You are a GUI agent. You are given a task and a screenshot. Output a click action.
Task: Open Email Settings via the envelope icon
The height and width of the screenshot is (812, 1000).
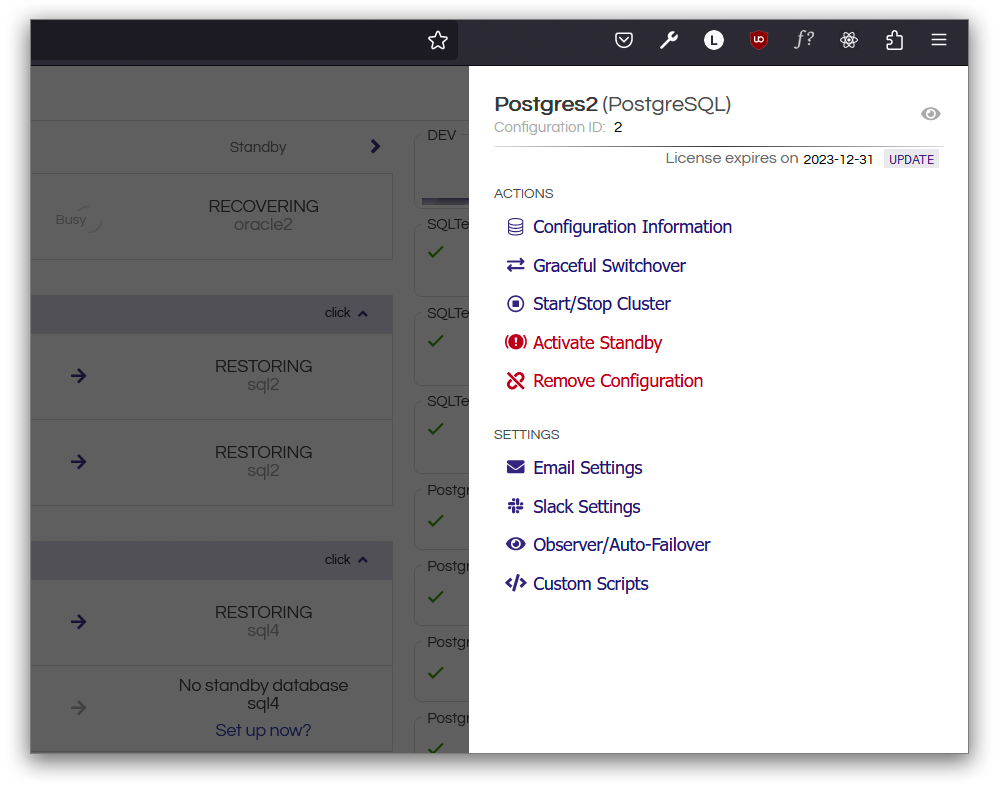click(515, 467)
